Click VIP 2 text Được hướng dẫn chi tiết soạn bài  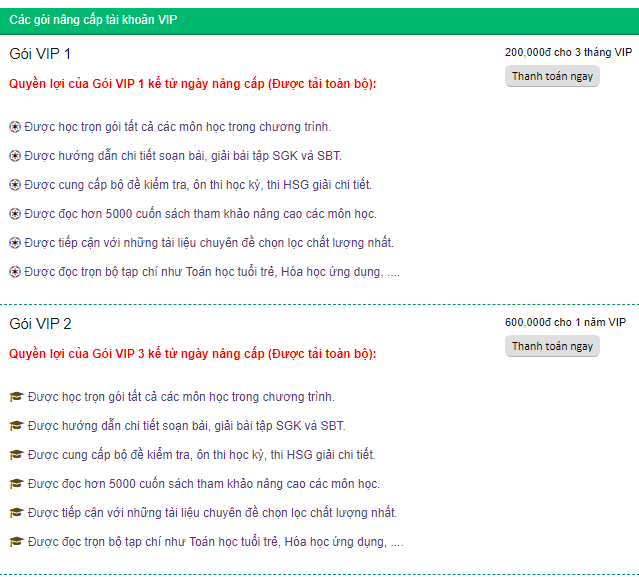[x=187, y=426]
